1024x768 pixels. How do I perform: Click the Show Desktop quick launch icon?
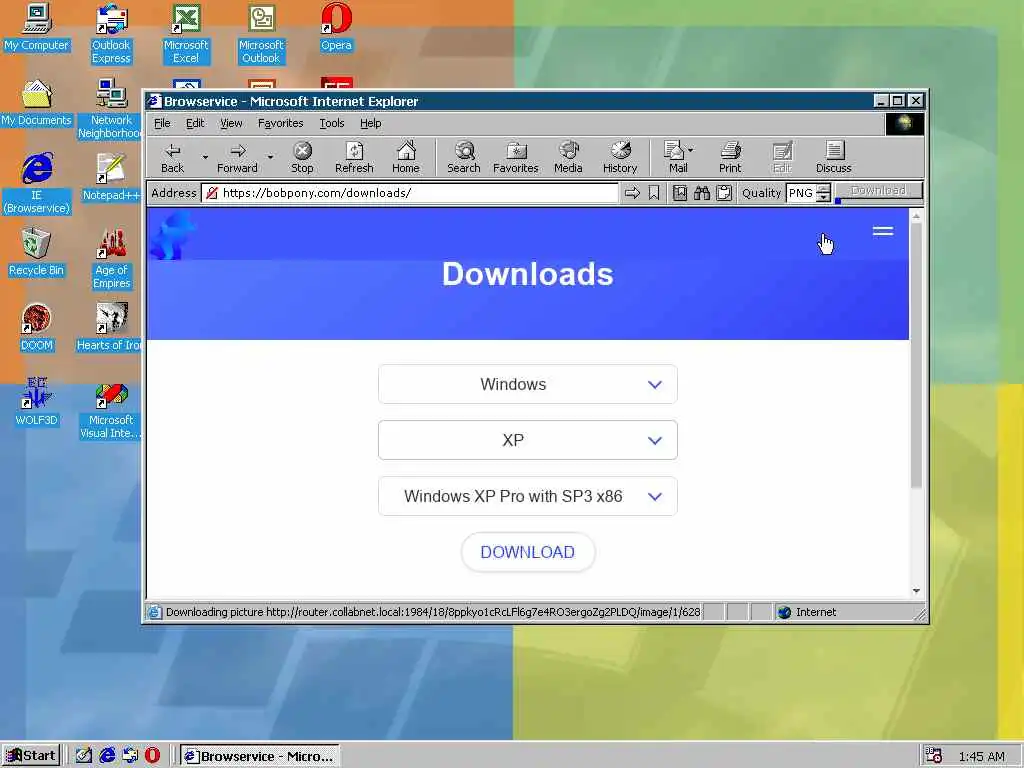84,756
